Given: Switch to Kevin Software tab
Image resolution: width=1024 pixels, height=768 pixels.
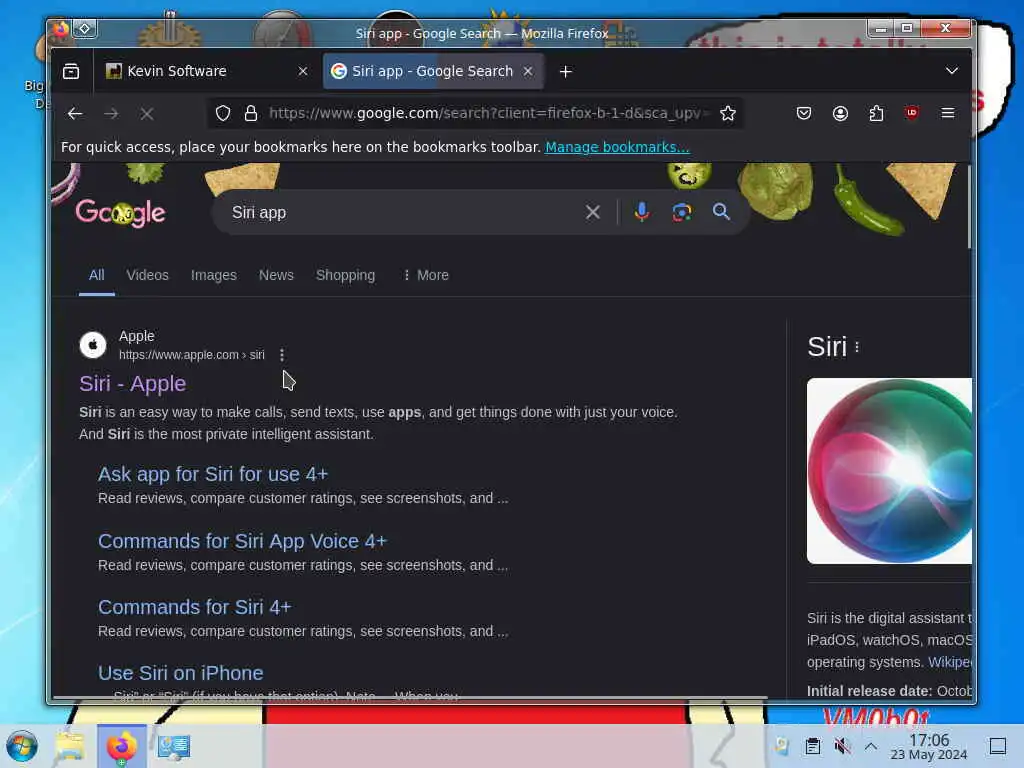Looking at the screenshot, I should click(x=204, y=71).
